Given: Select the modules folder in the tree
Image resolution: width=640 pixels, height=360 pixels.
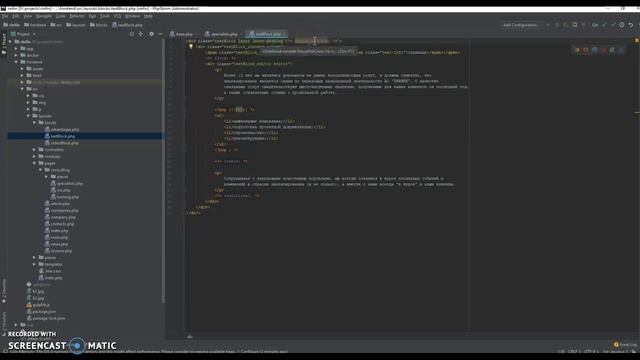Looking at the screenshot, I should 49,156.
